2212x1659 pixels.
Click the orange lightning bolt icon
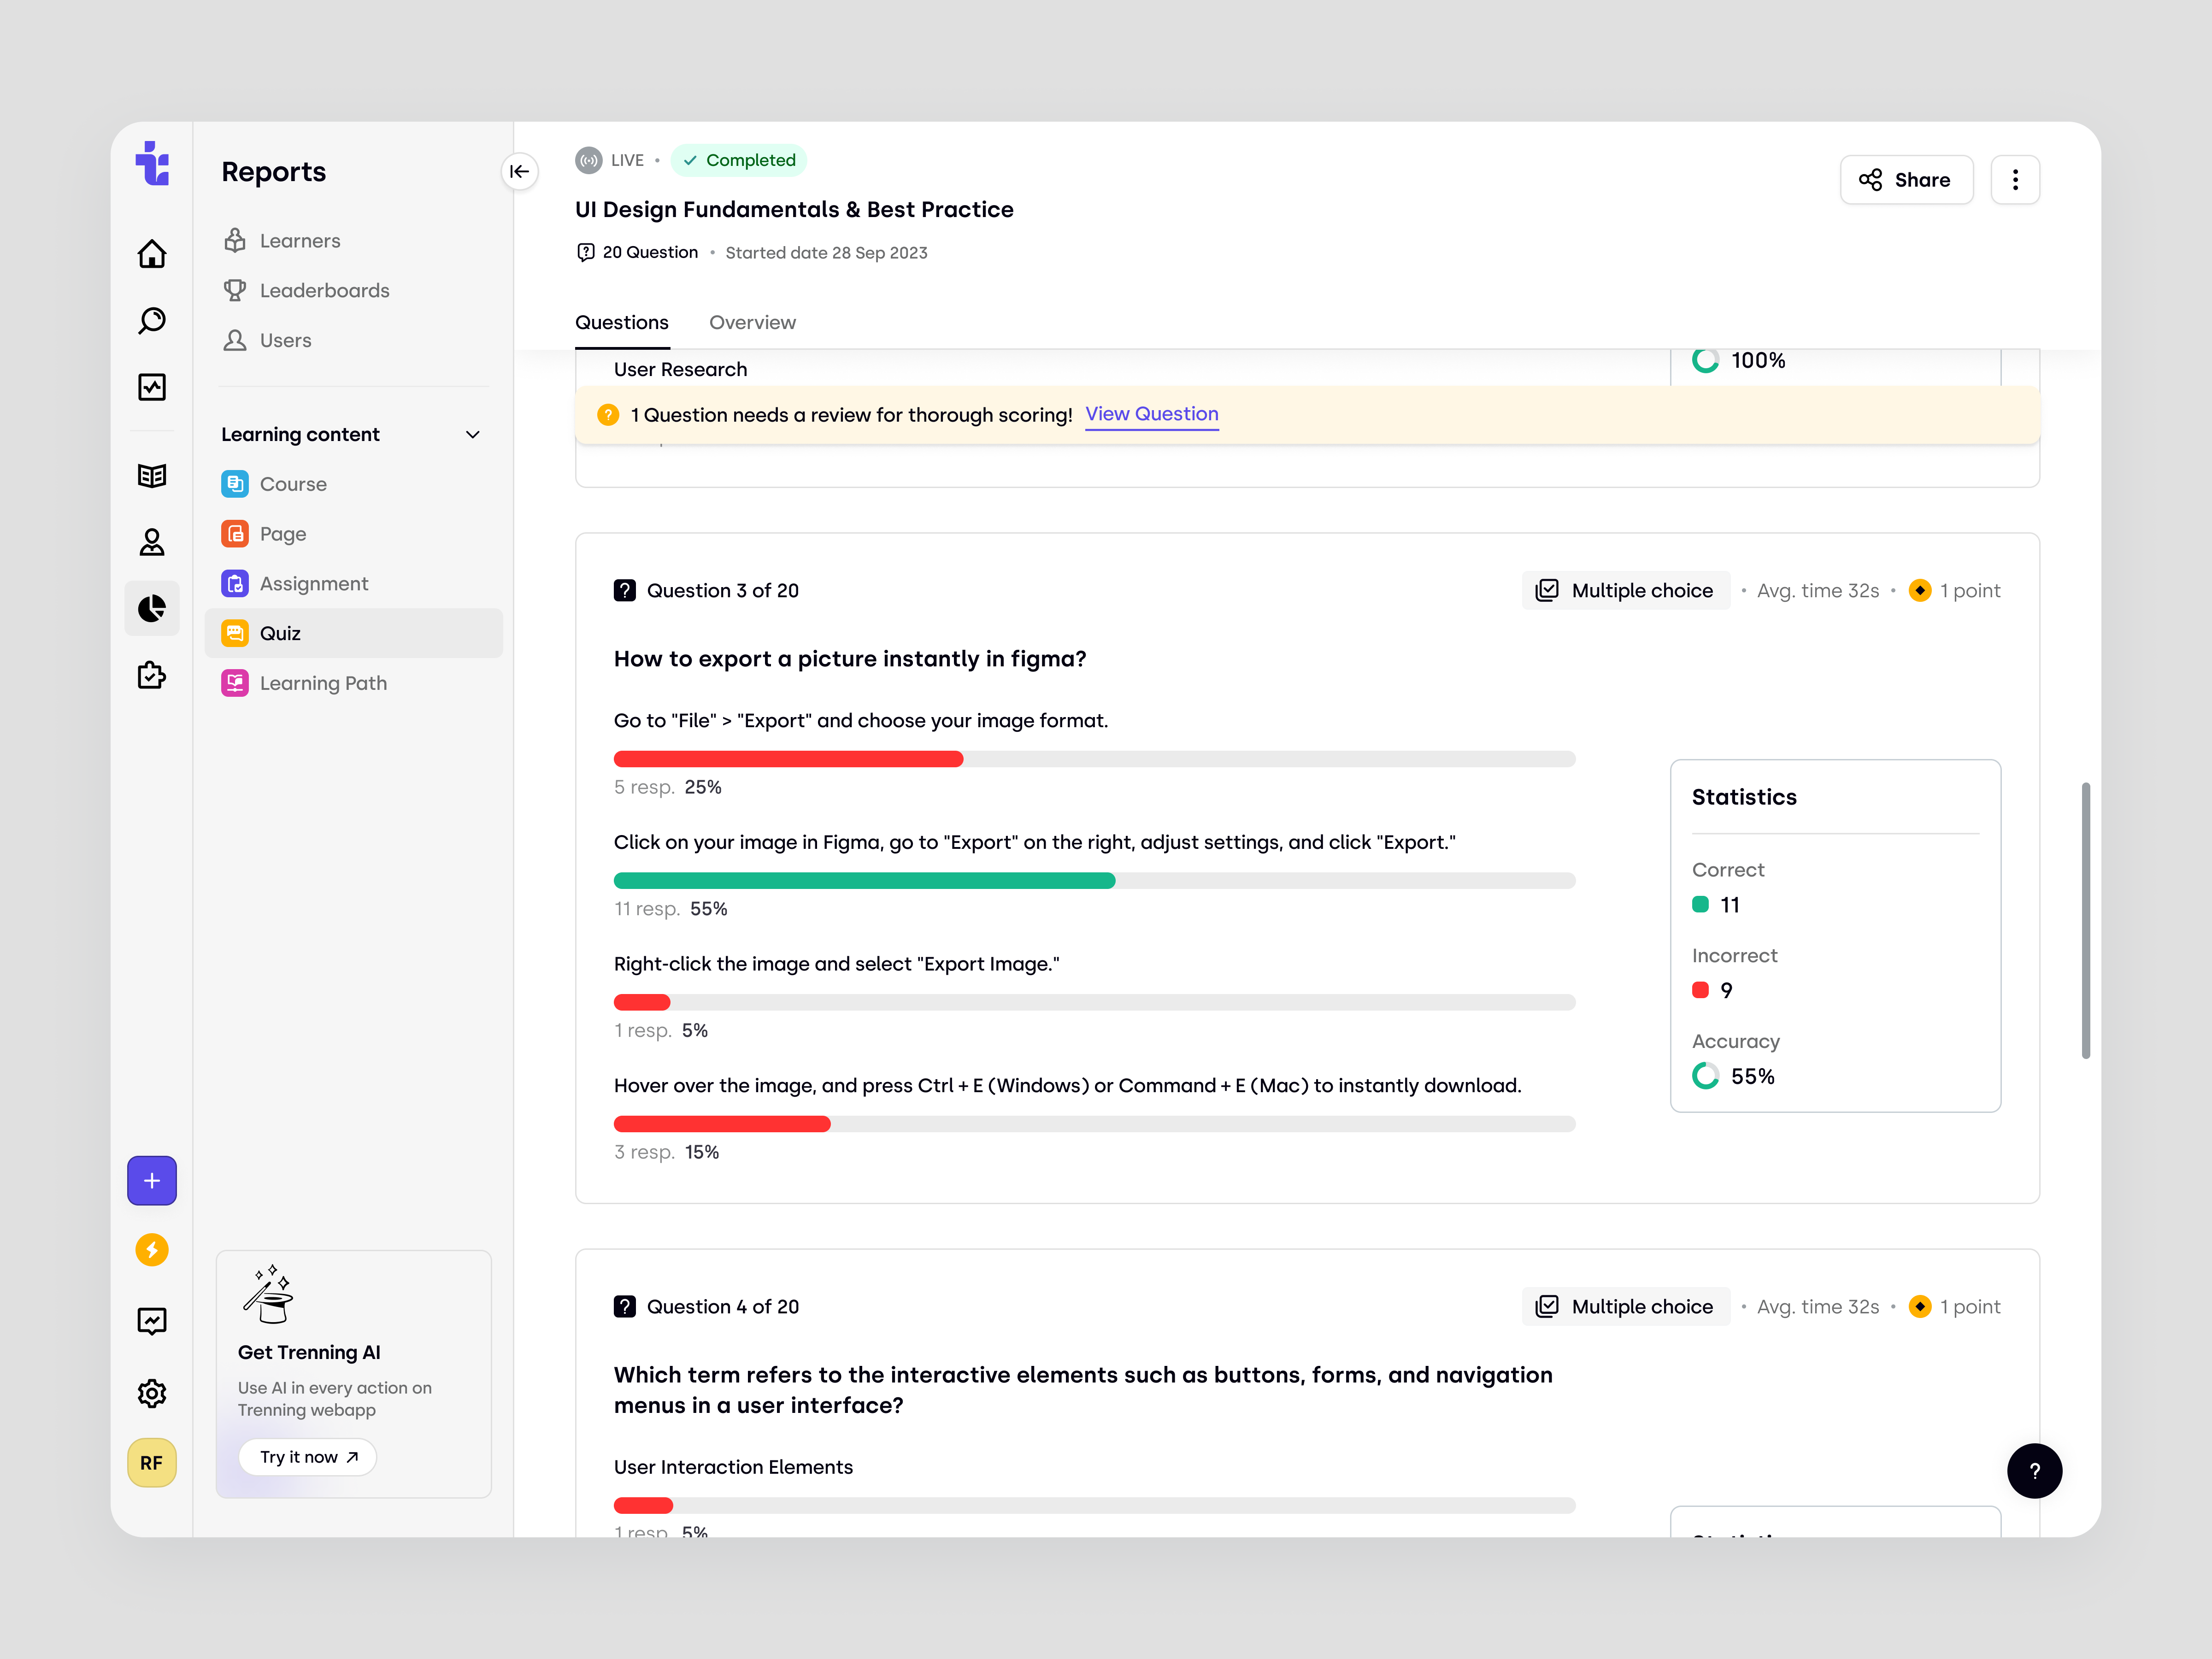151,1249
